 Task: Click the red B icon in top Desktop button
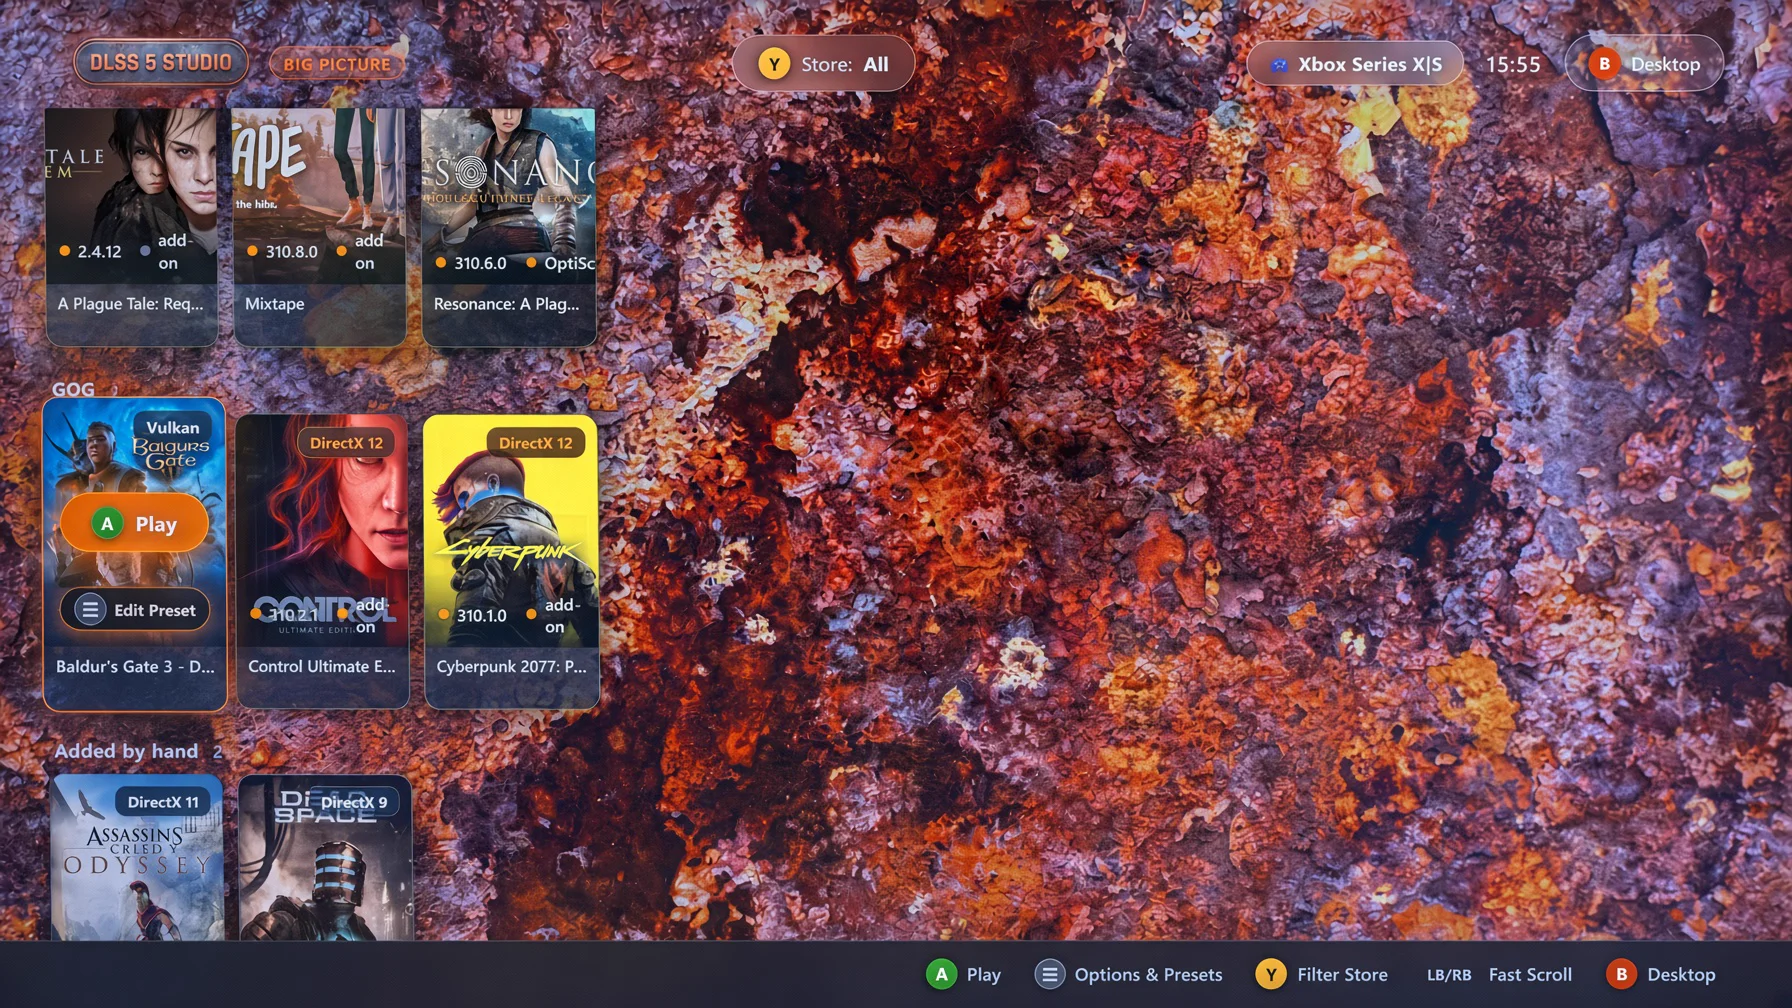point(1604,64)
